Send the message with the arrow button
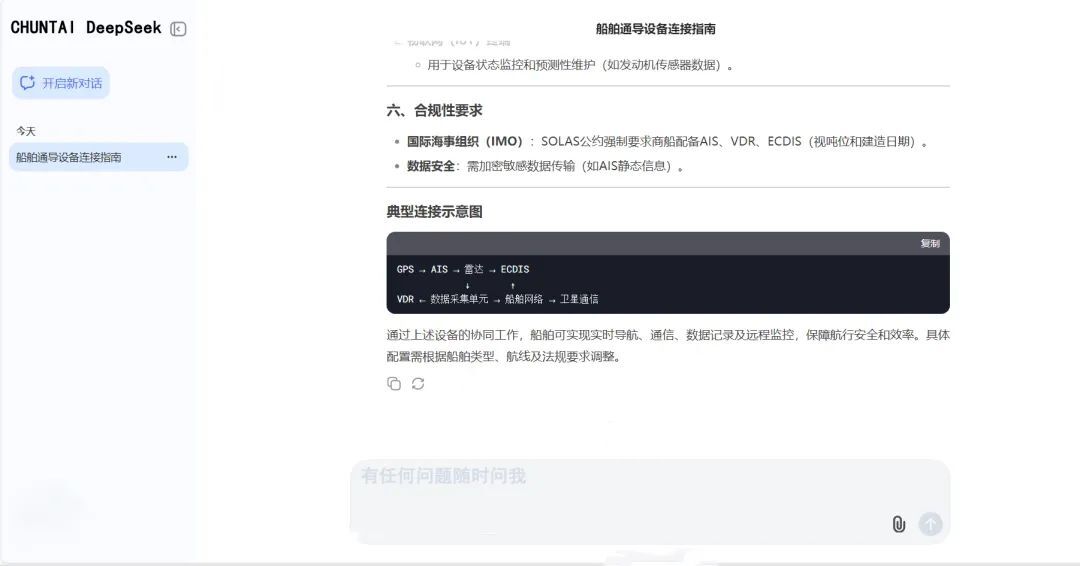Viewport: 1080px width, 566px height. coord(931,524)
